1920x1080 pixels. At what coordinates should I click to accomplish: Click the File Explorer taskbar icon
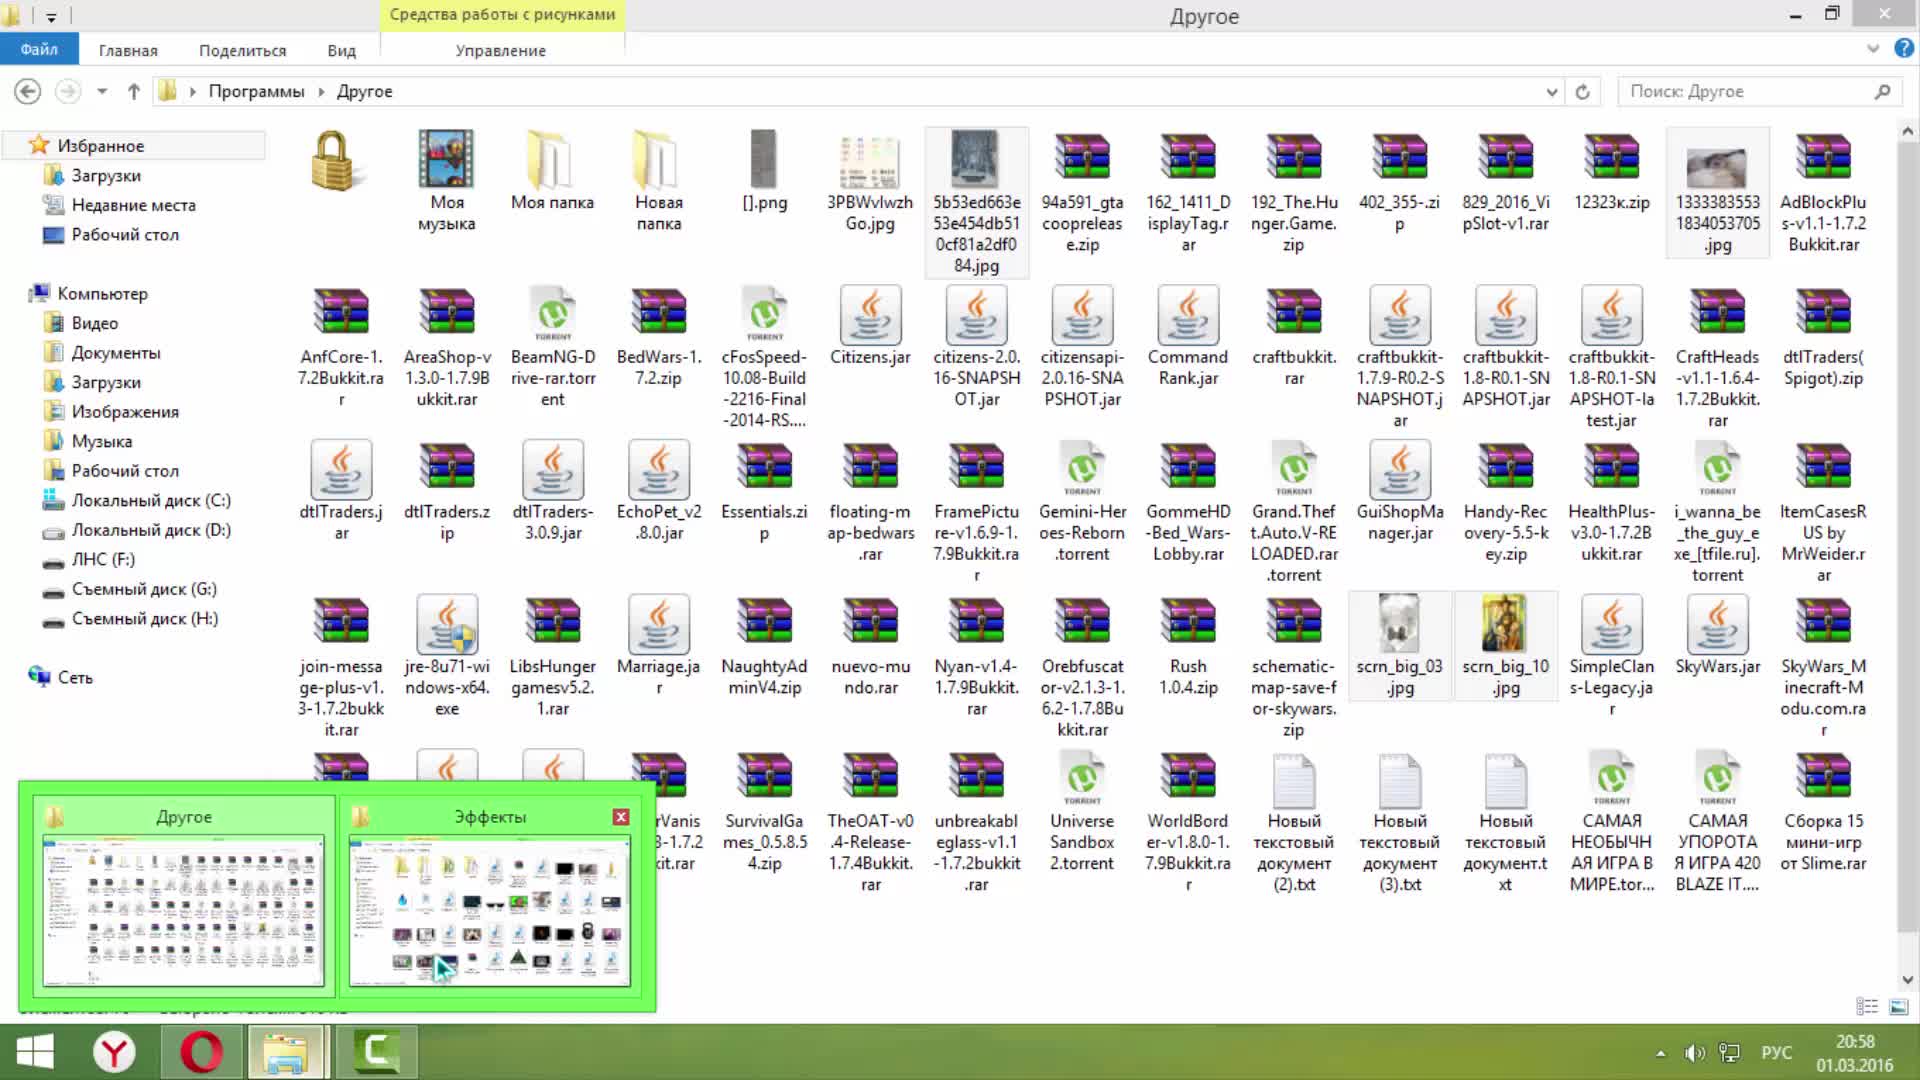(286, 1052)
